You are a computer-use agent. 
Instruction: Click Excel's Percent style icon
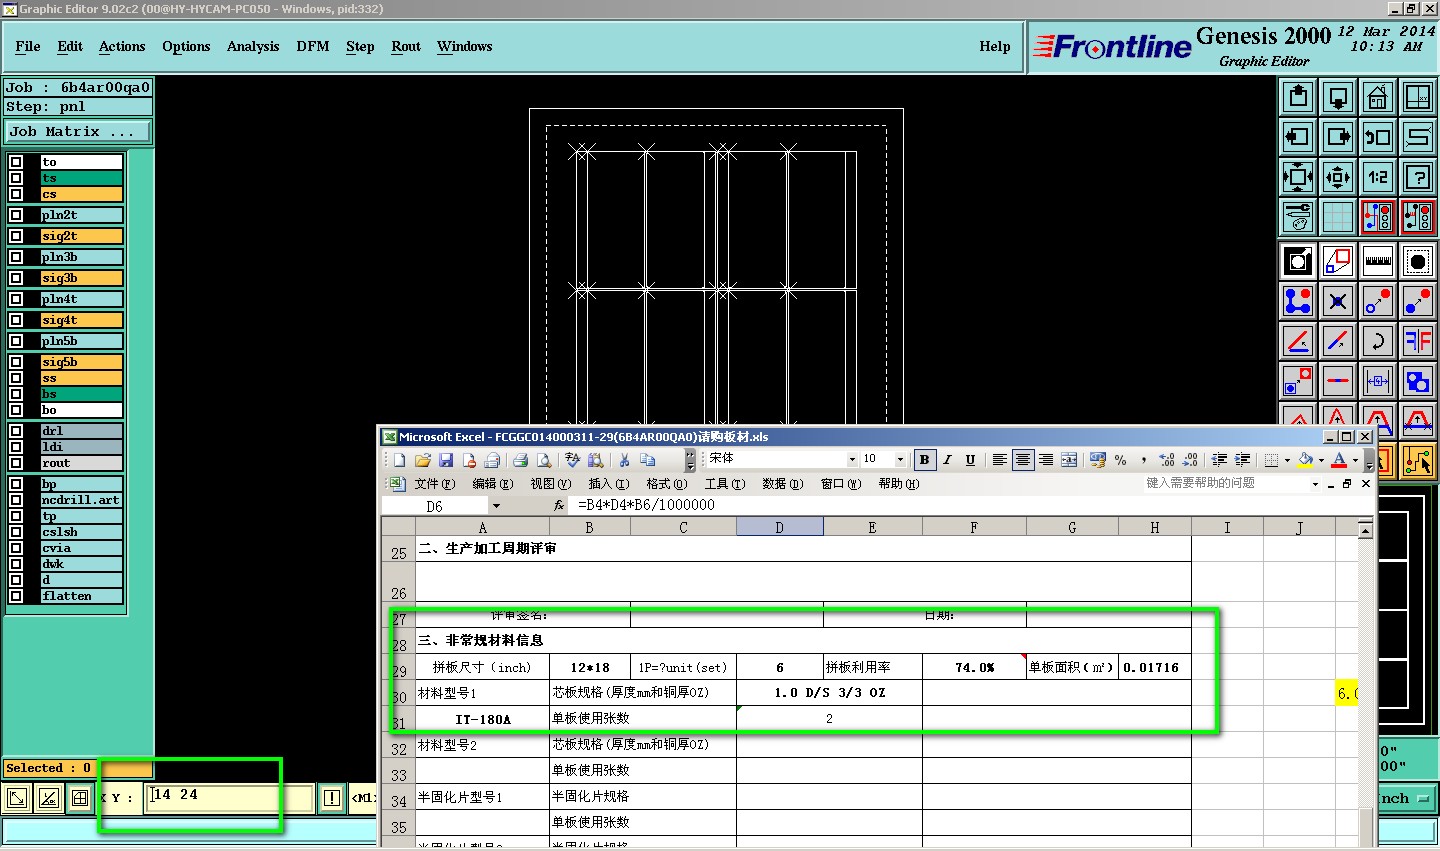(x=1121, y=460)
